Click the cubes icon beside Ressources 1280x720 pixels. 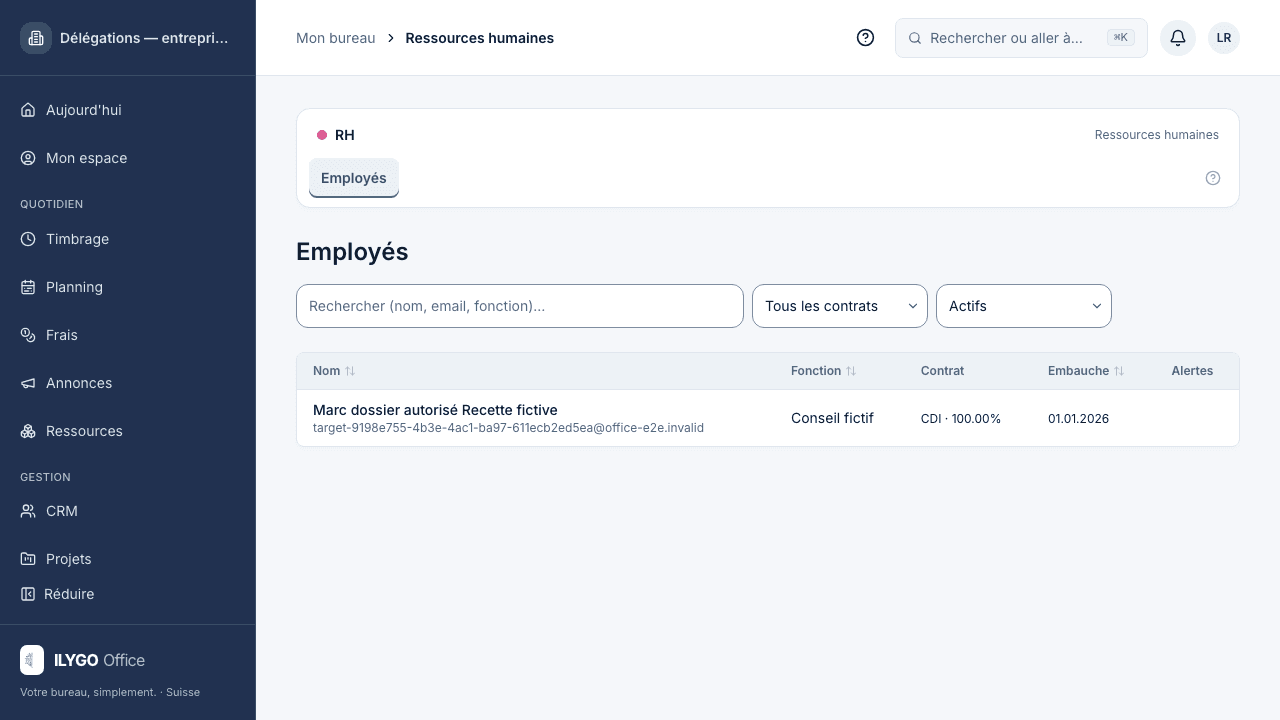point(28,431)
